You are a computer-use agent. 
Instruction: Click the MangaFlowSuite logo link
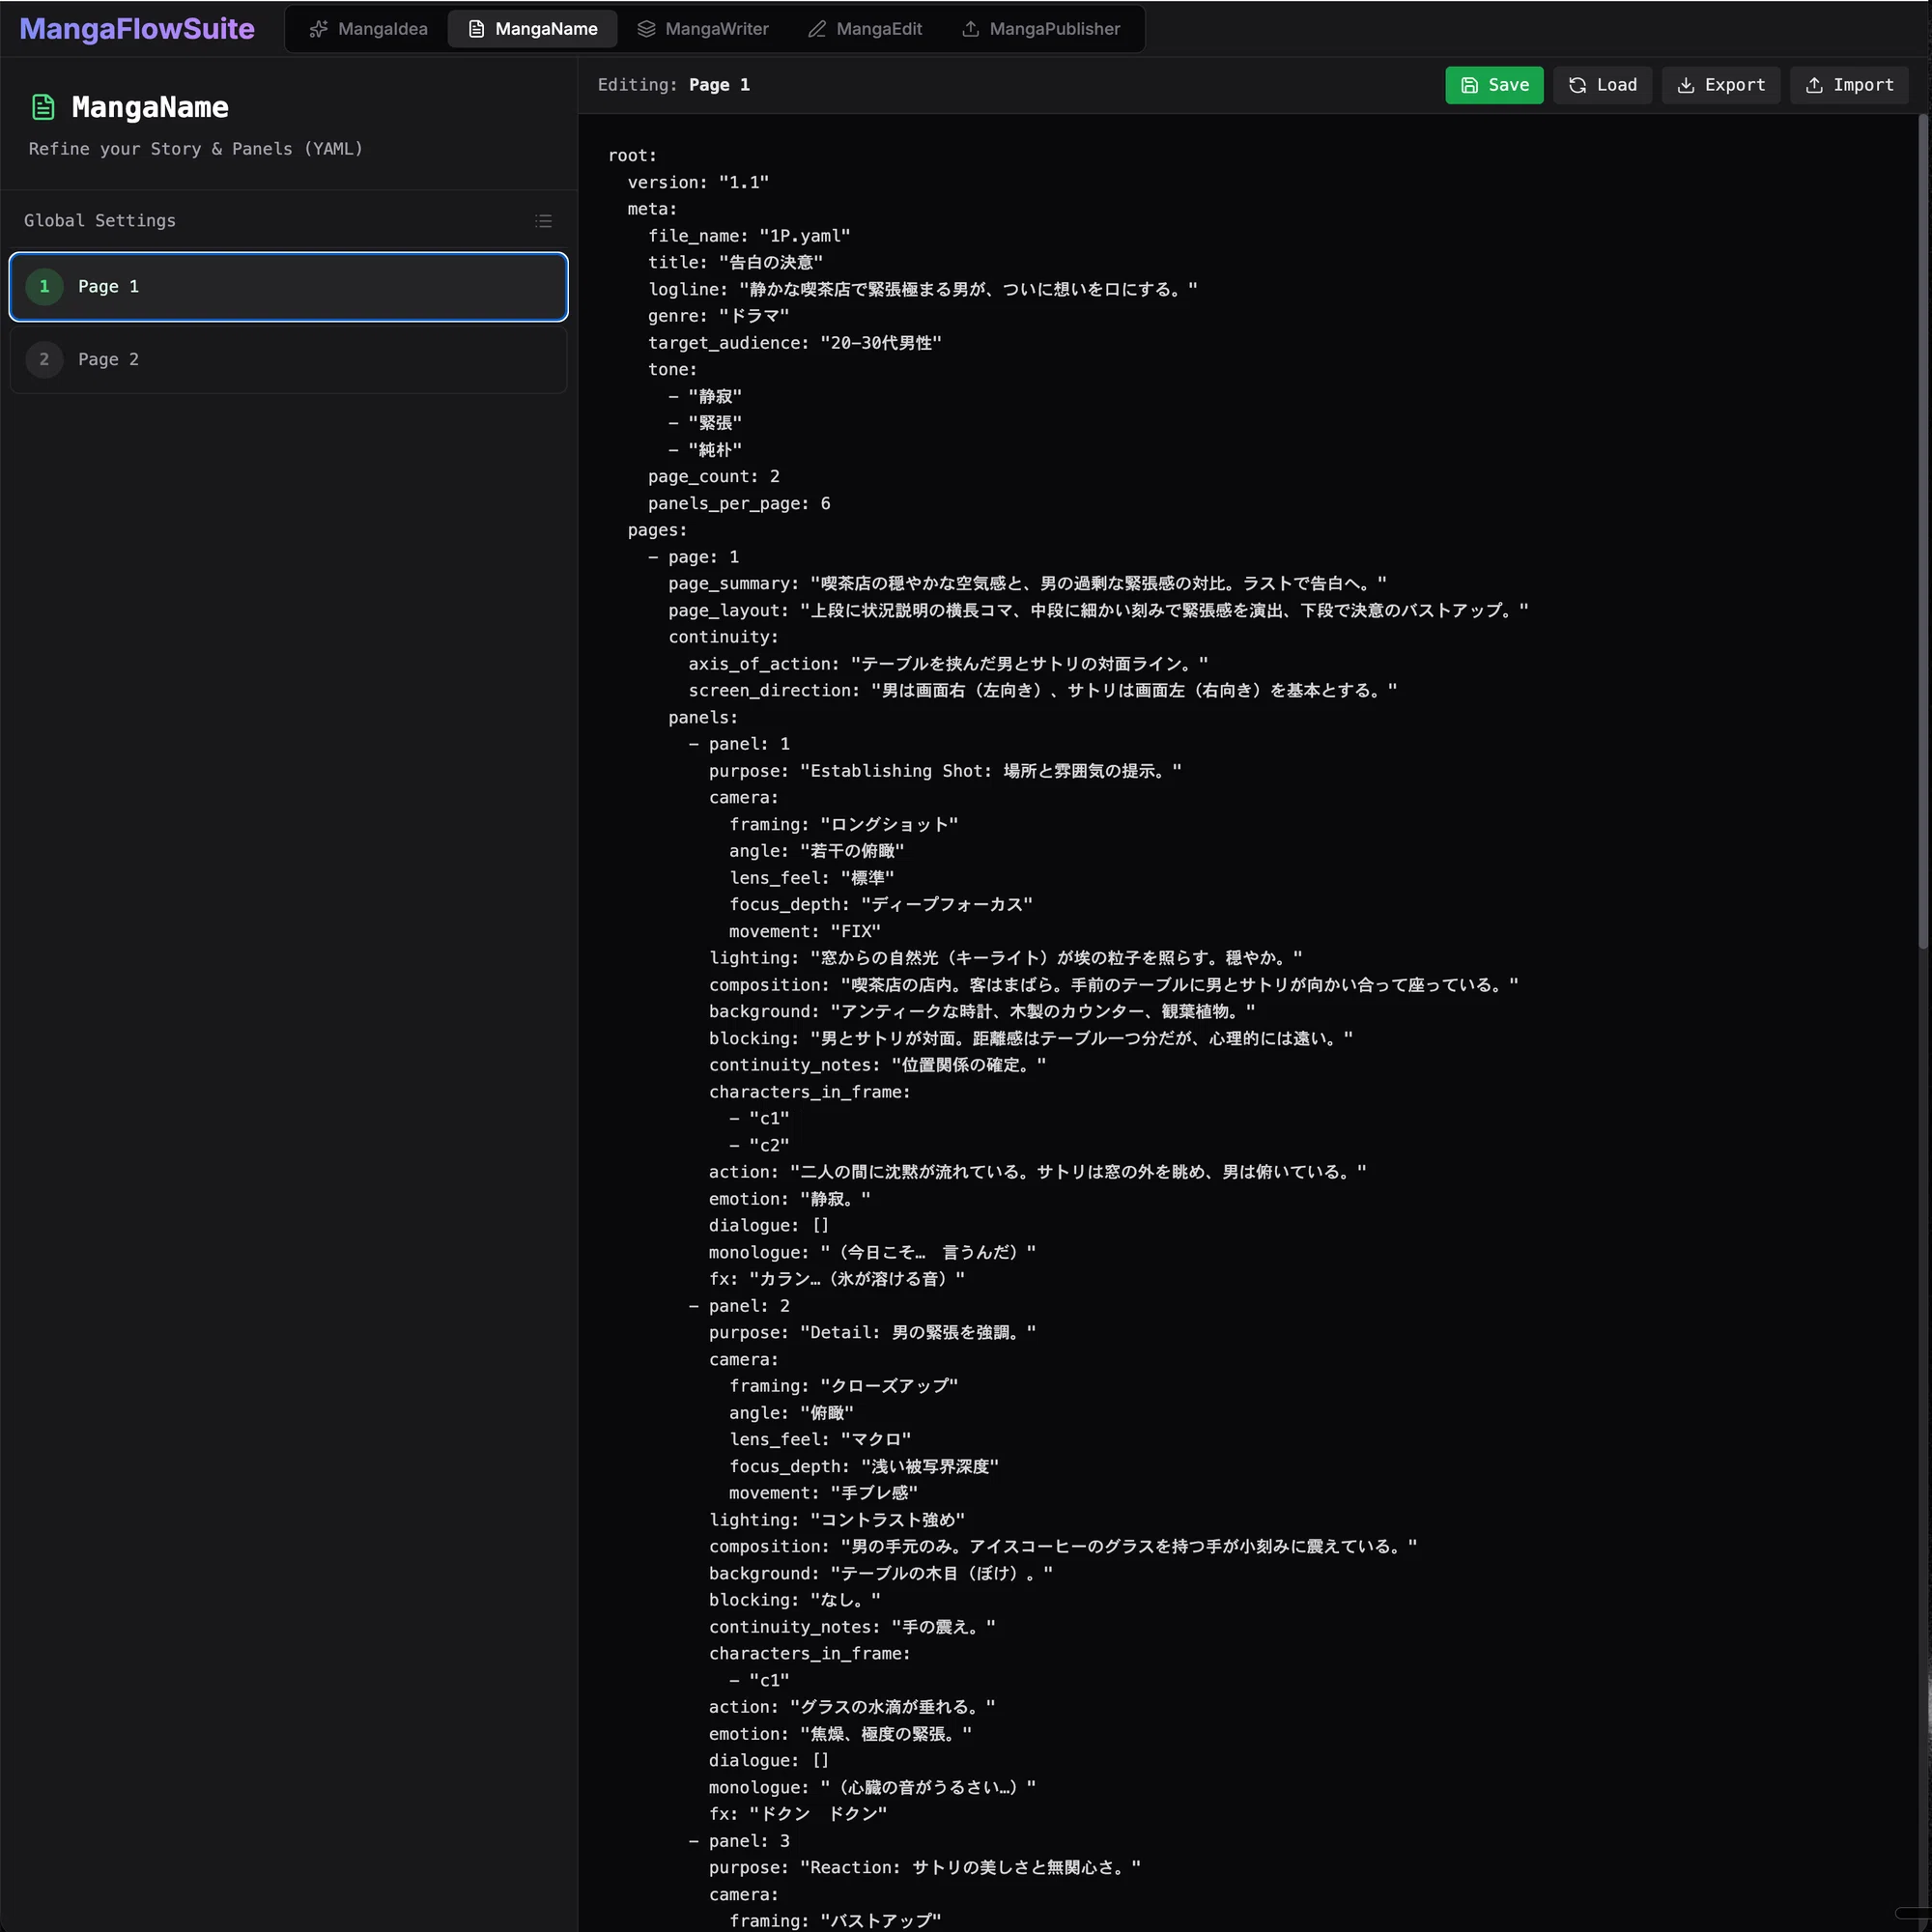tap(137, 29)
